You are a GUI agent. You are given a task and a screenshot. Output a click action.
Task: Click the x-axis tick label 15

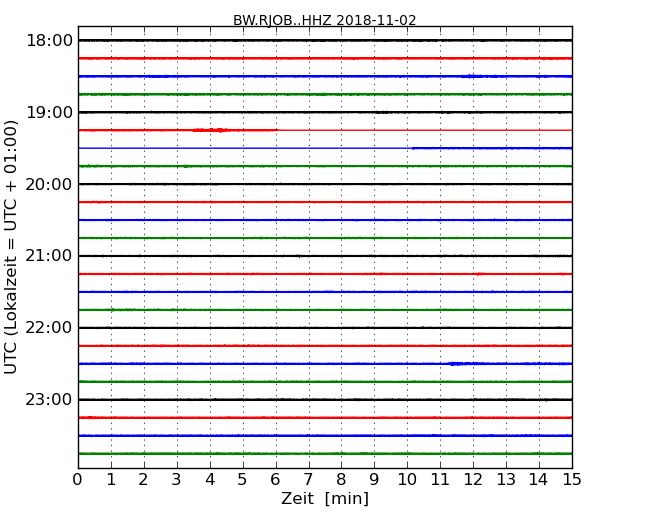572,479
